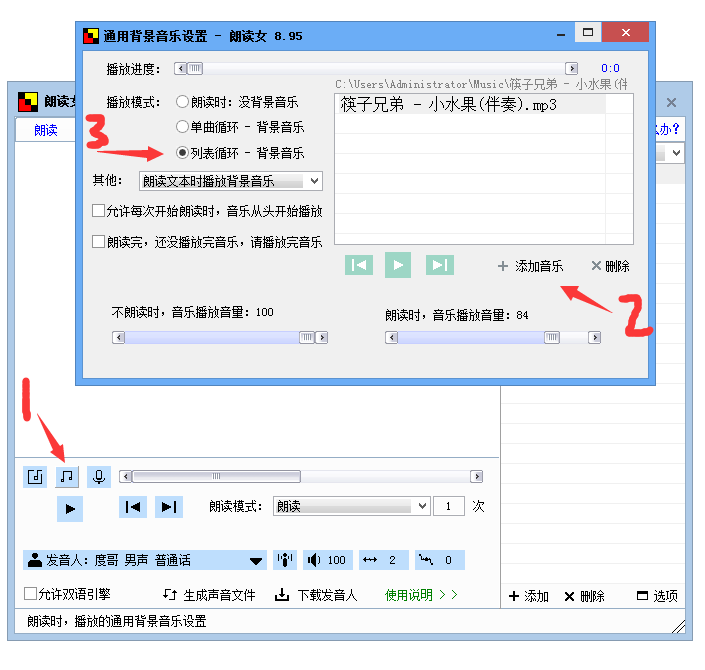Click left arrow of main reading progress scrollbar
The image size is (705, 670).
click(126, 476)
